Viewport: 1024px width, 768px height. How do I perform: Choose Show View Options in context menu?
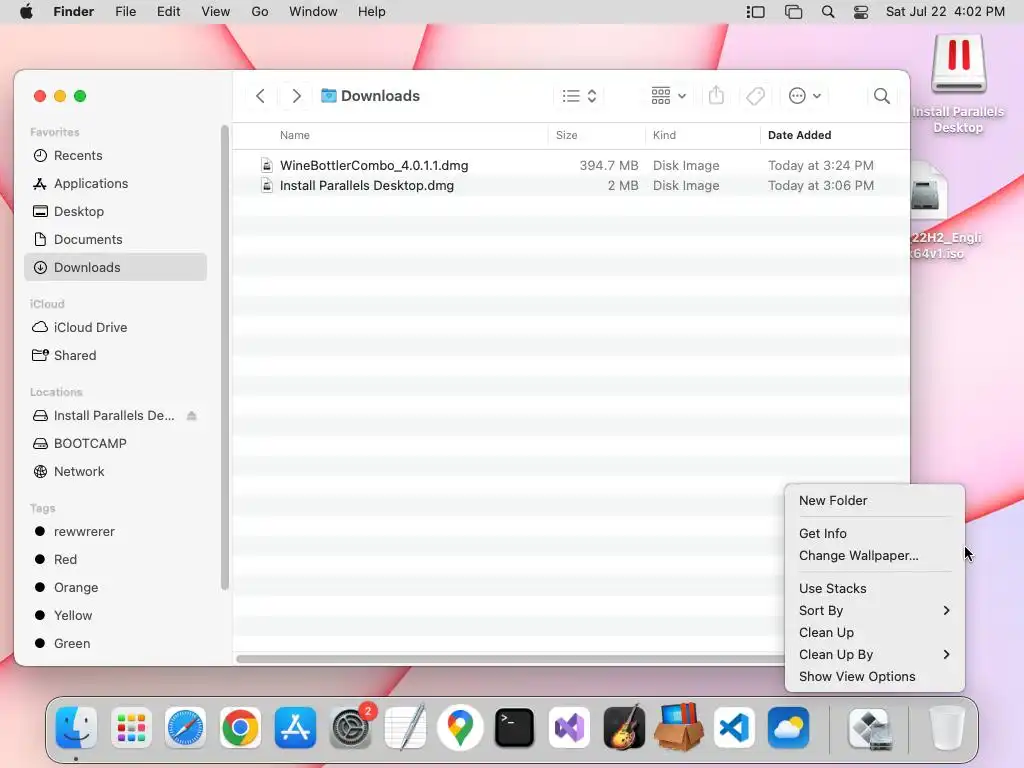click(874, 677)
